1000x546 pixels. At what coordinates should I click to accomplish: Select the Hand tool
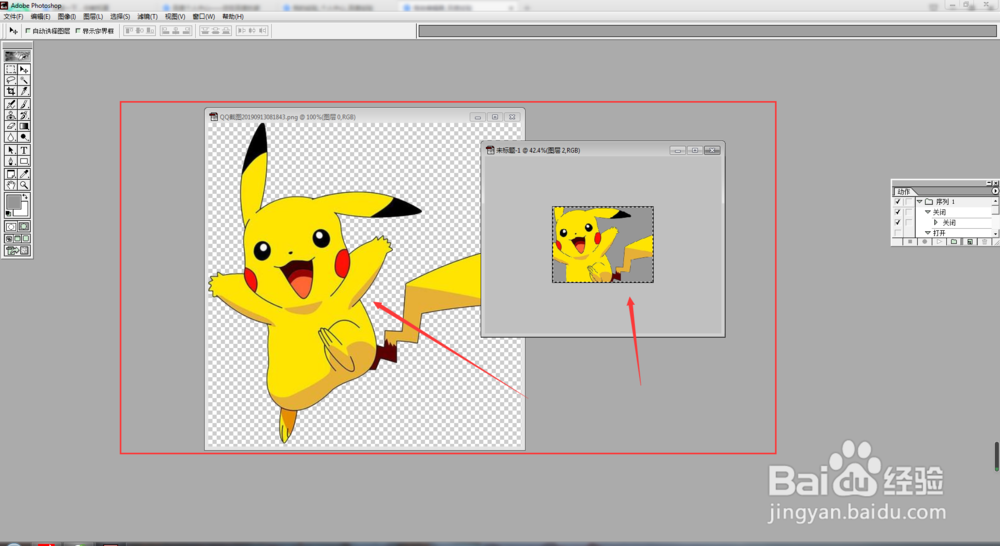[10, 184]
